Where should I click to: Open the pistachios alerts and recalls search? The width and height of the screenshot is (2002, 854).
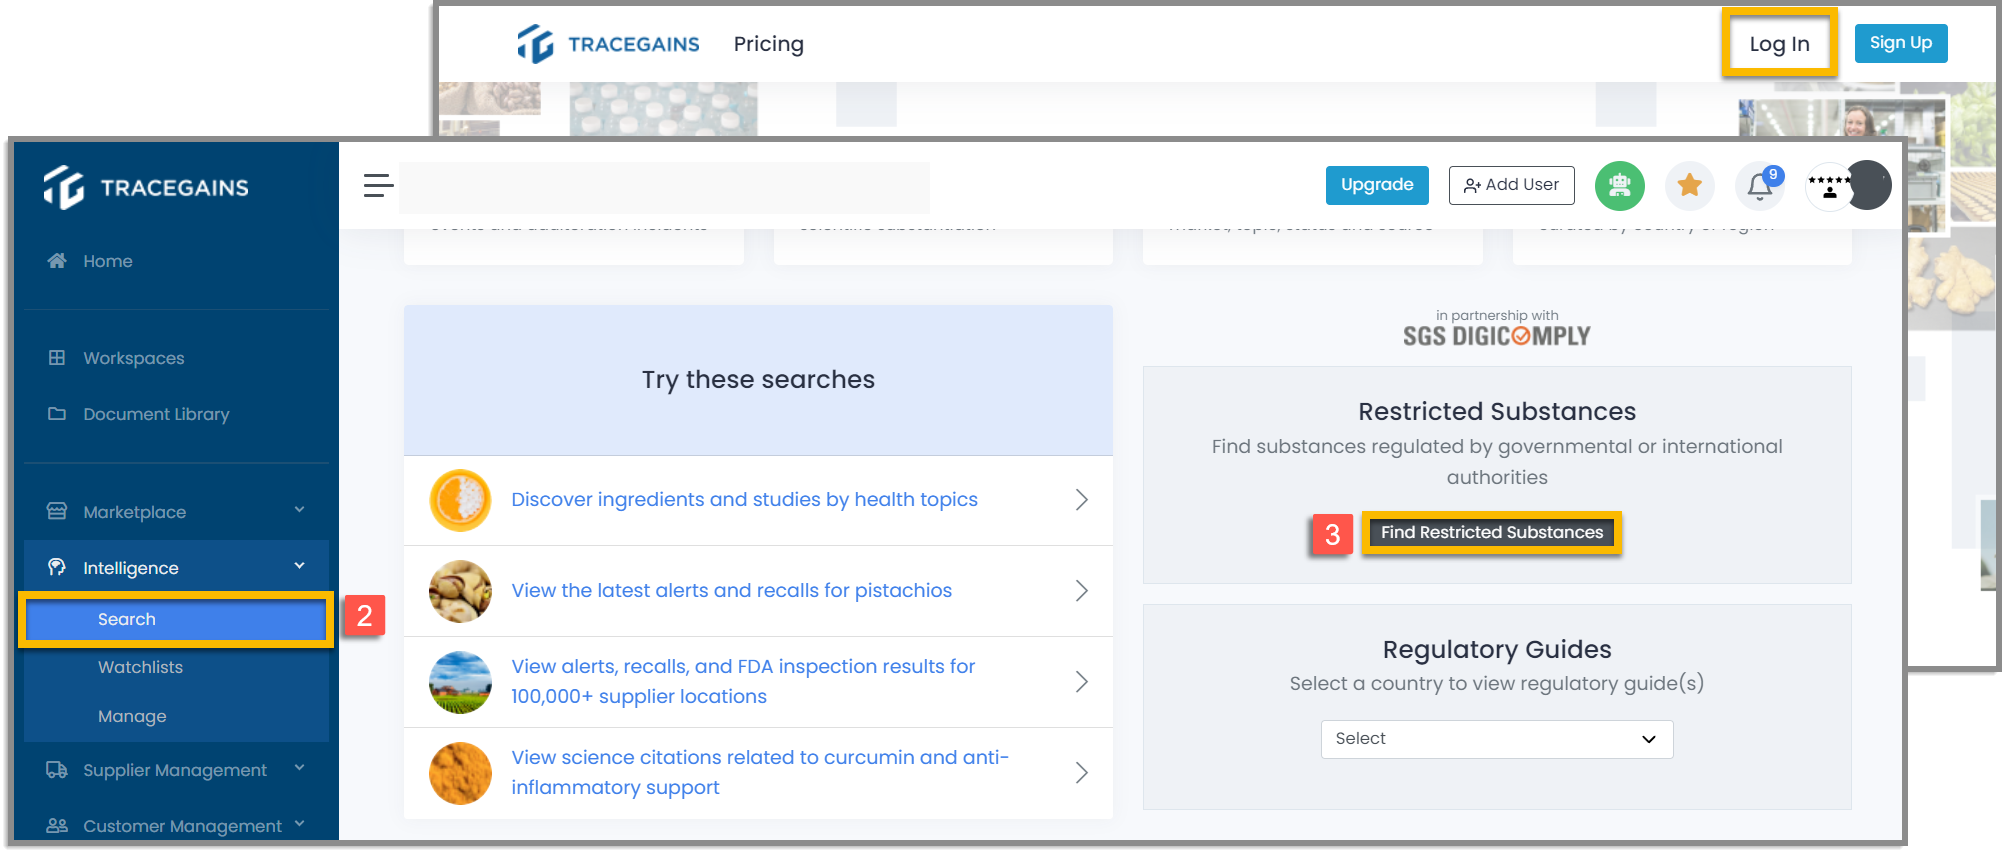pos(758,591)
